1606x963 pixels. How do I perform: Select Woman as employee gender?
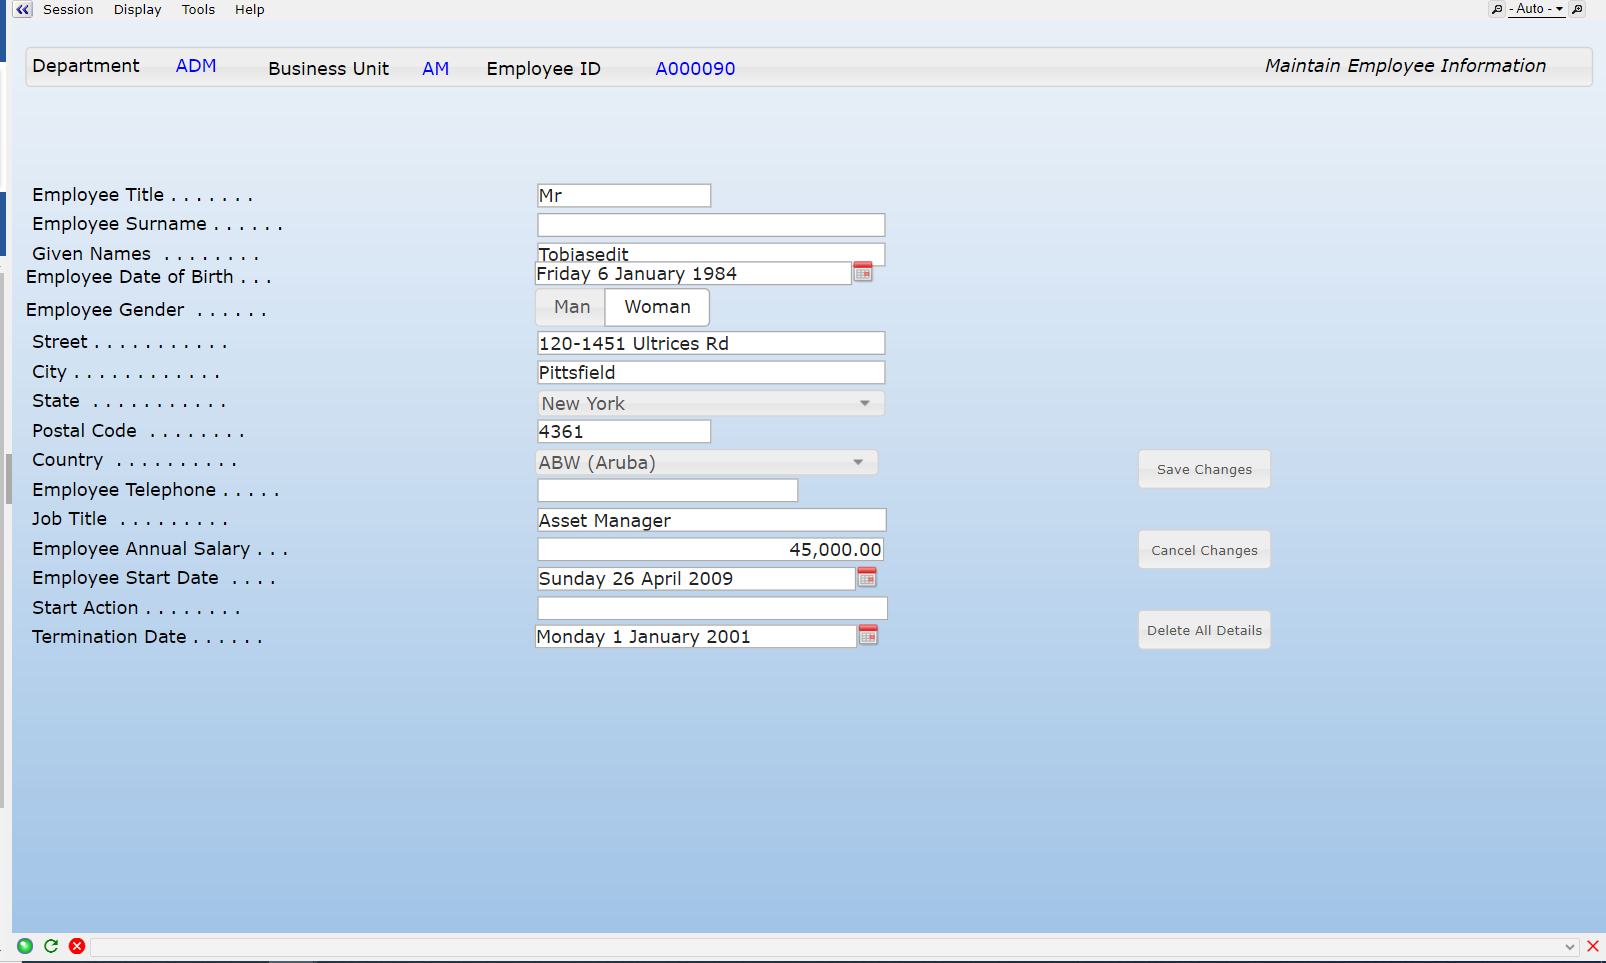[657, 307]
